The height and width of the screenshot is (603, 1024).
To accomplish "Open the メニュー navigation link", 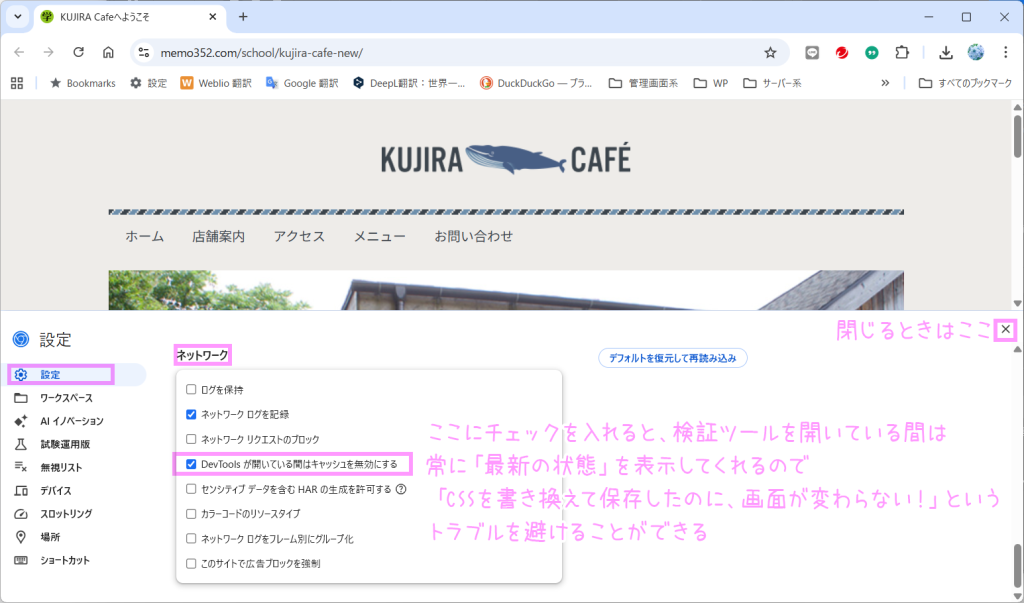I will click(379, 237).
